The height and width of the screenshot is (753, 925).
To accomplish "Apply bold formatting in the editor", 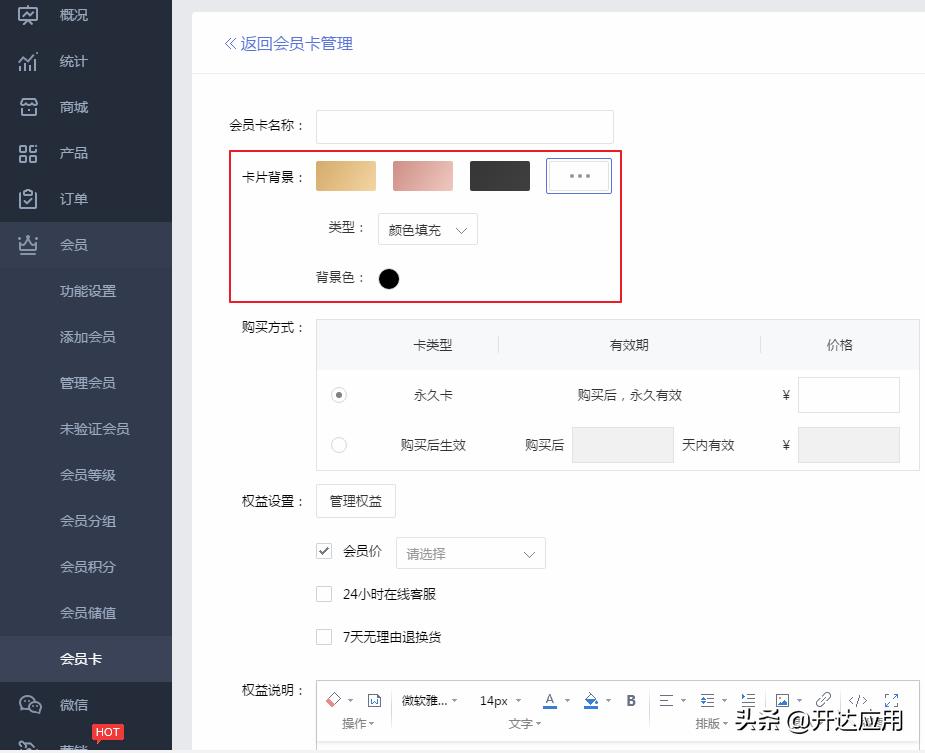I will [631, 700].
